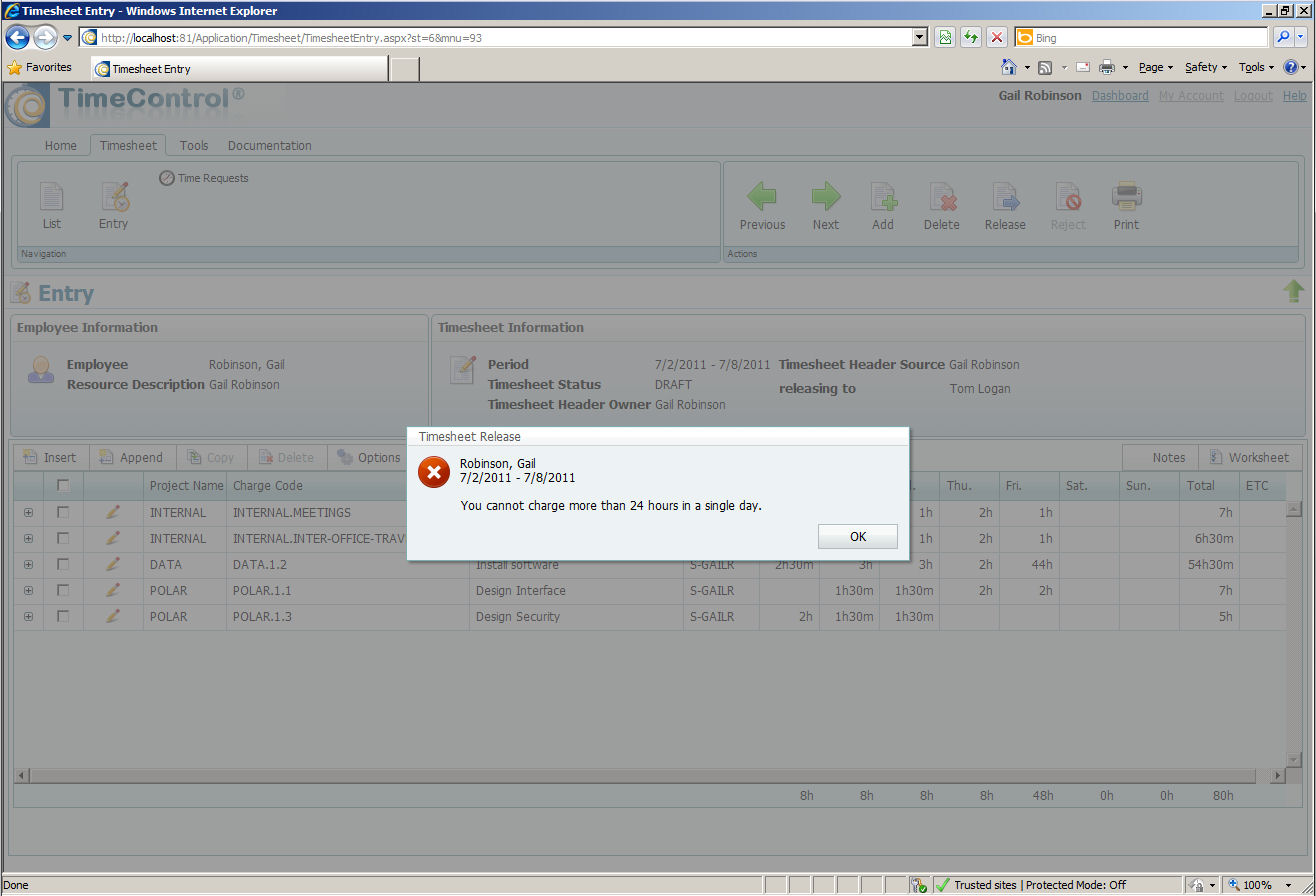Click the browser Forward button
This screenshot has width=1316, height=896.
pyautogui.click(x=45, y=38)
